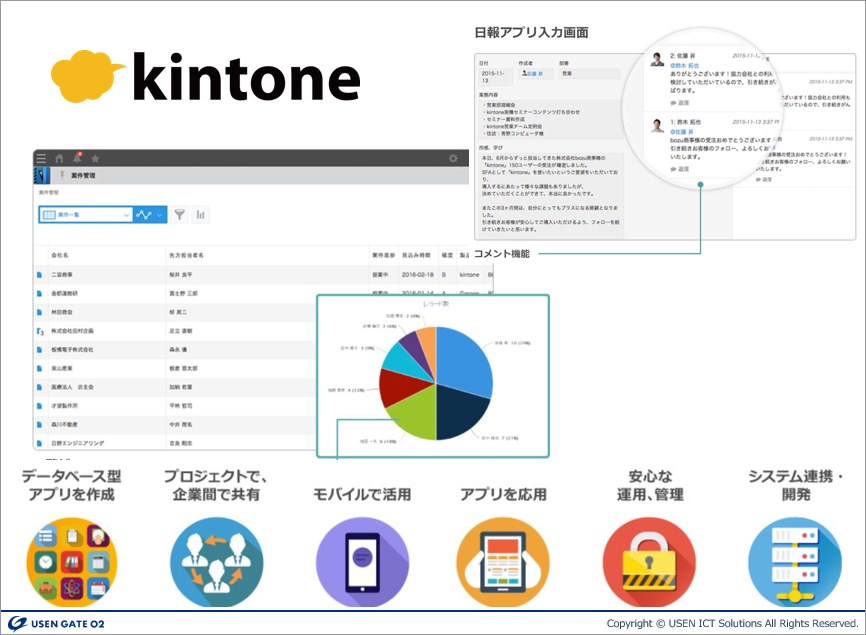Open record detail icon for 日野エンジニアリング row

pos(39,443)
